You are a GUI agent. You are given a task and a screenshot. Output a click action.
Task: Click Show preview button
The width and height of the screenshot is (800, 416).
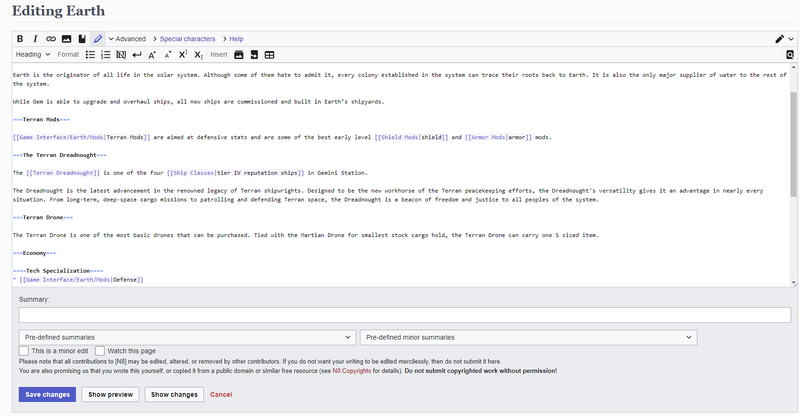[110, 395]
